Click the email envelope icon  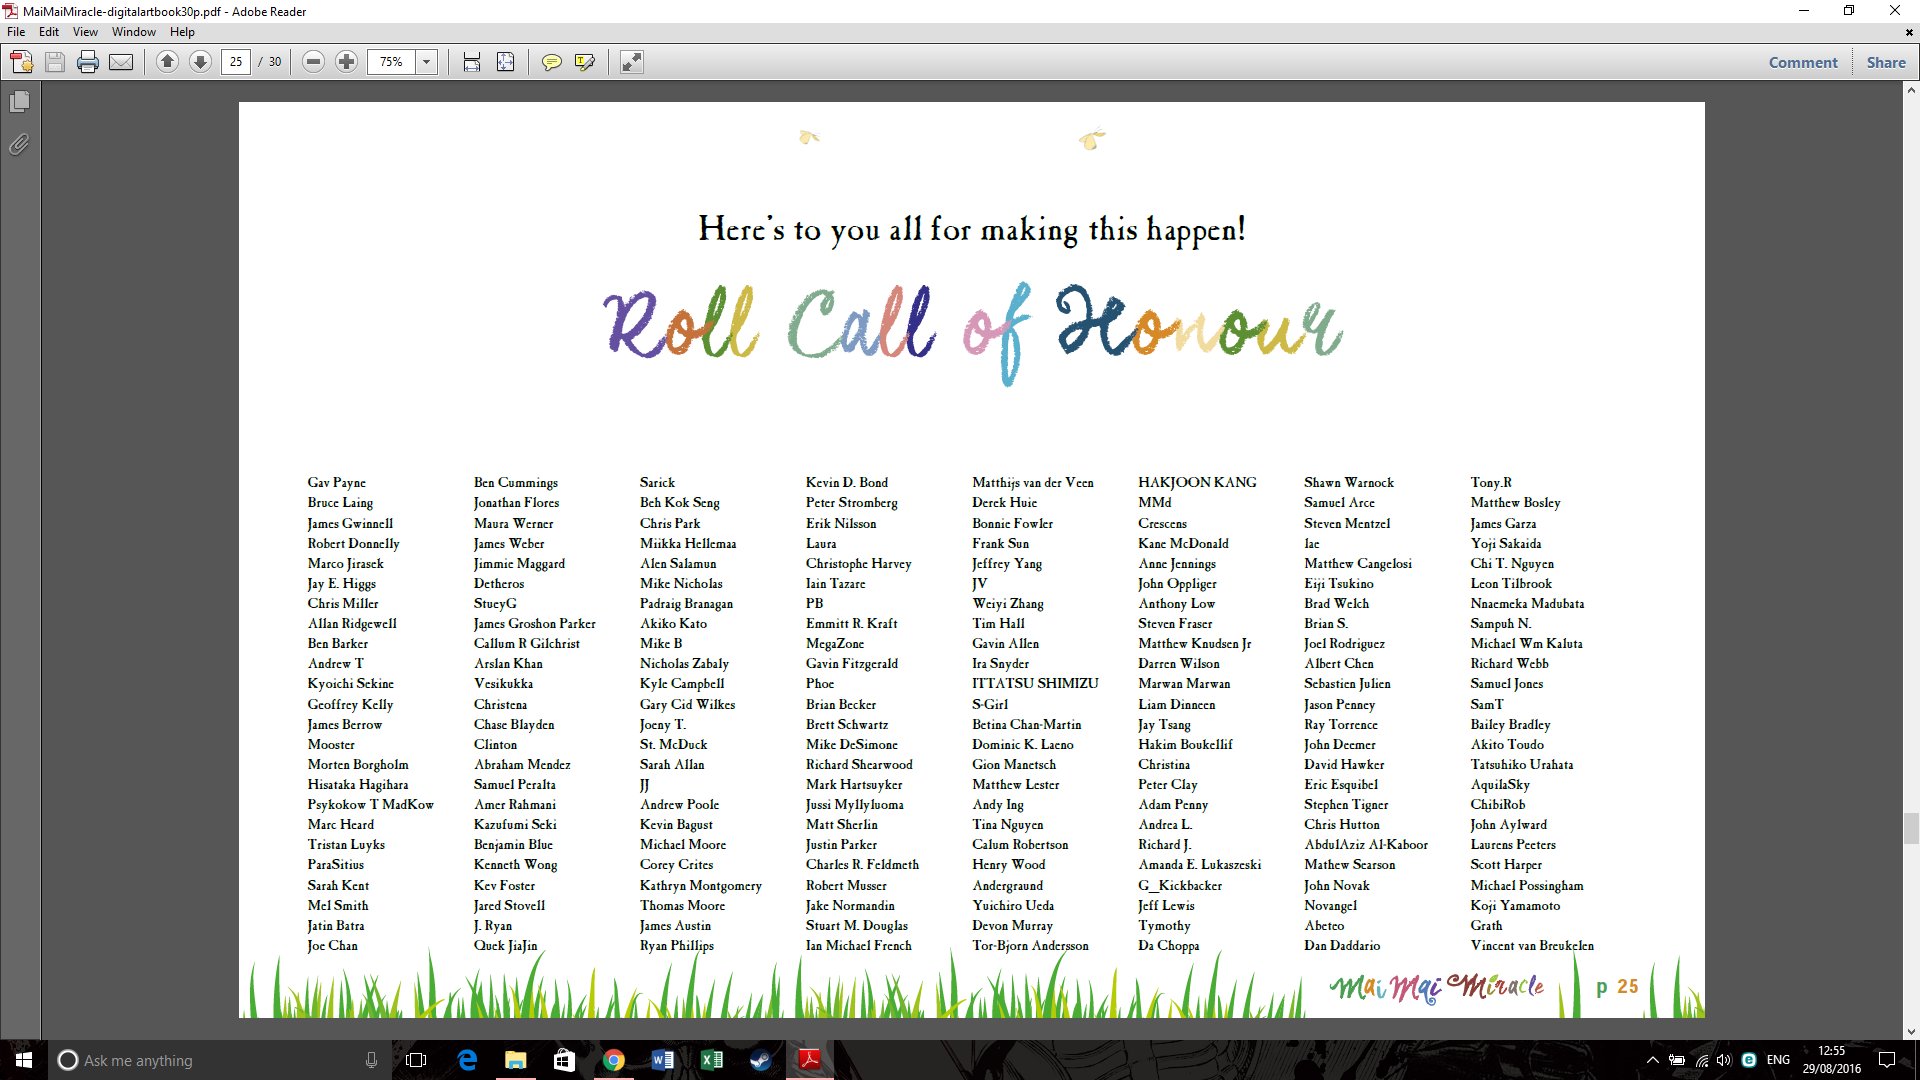point(121,62)
